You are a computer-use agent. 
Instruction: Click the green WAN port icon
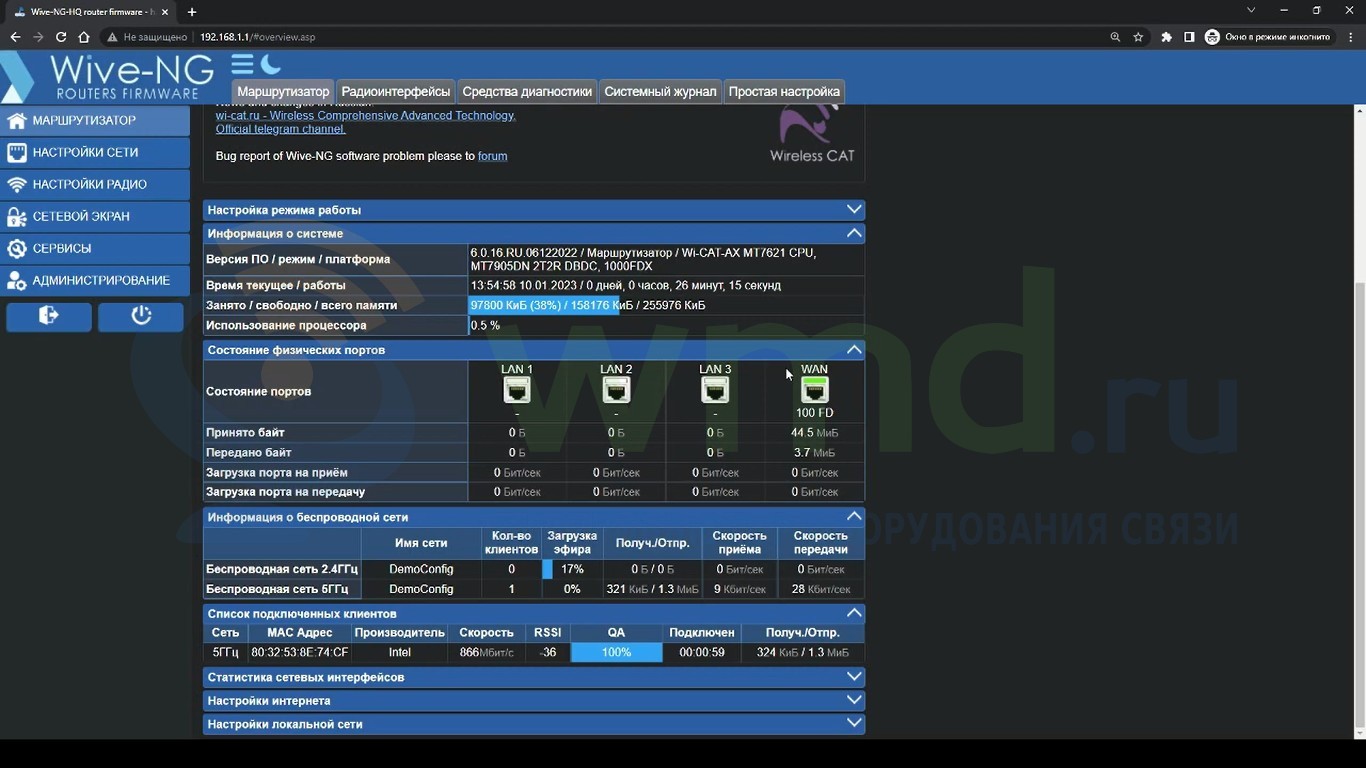[815, 390]
